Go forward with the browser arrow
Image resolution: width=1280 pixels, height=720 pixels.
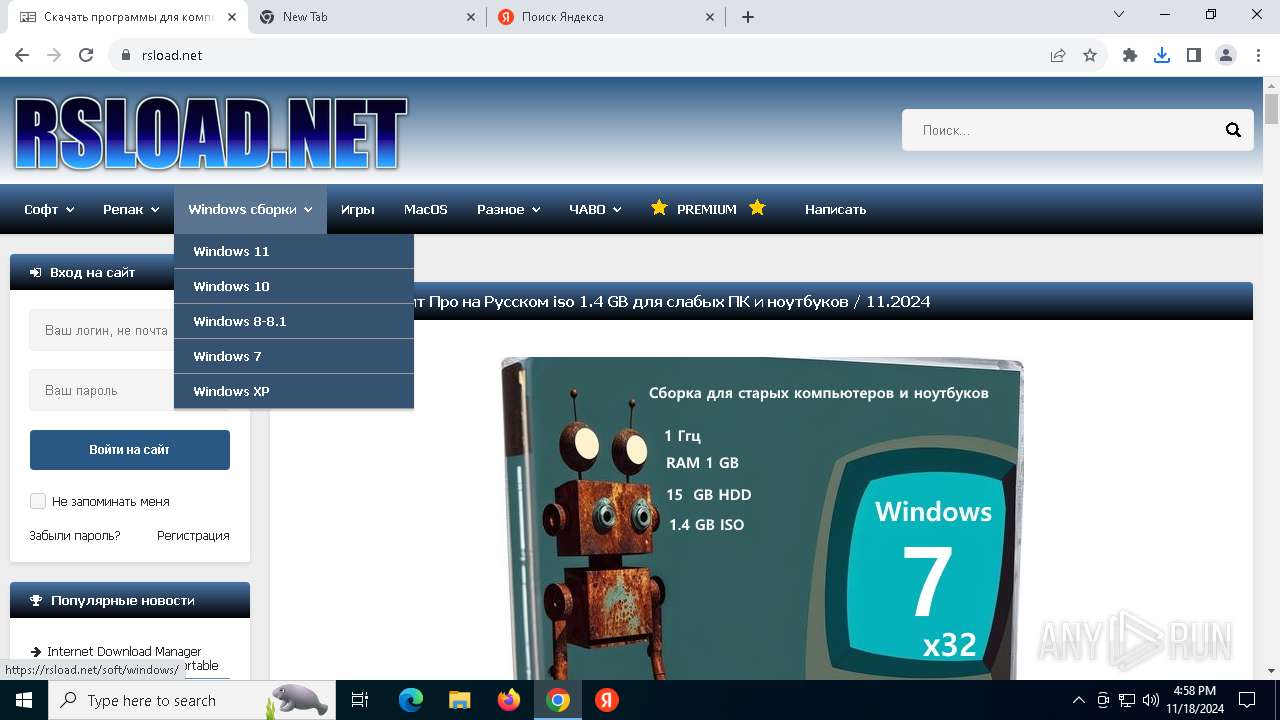tap(54, 55)
